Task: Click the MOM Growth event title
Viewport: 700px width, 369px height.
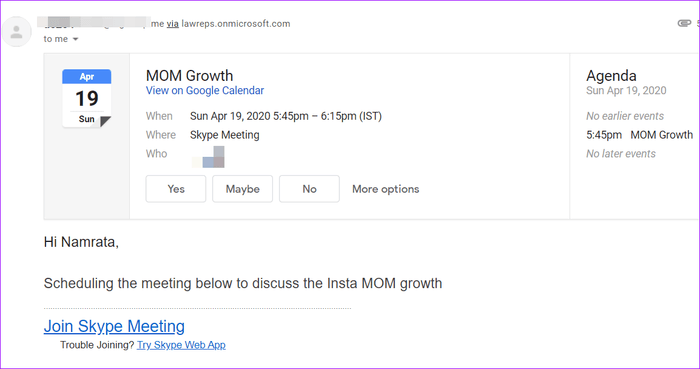Action: [189, 75]
